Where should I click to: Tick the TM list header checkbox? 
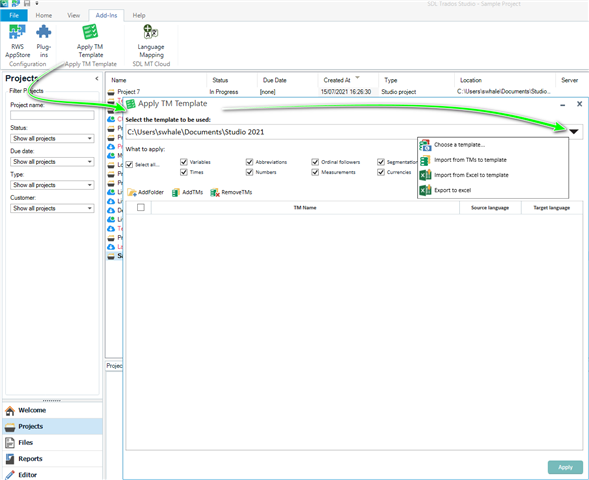tap(141, 207)
